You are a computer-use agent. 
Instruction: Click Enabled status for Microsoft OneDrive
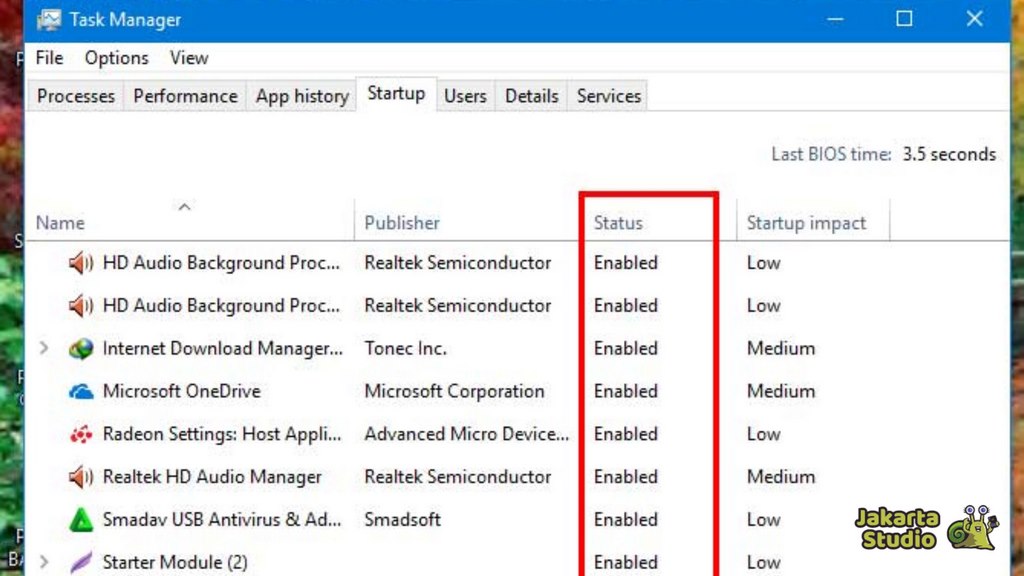point(626,391)
